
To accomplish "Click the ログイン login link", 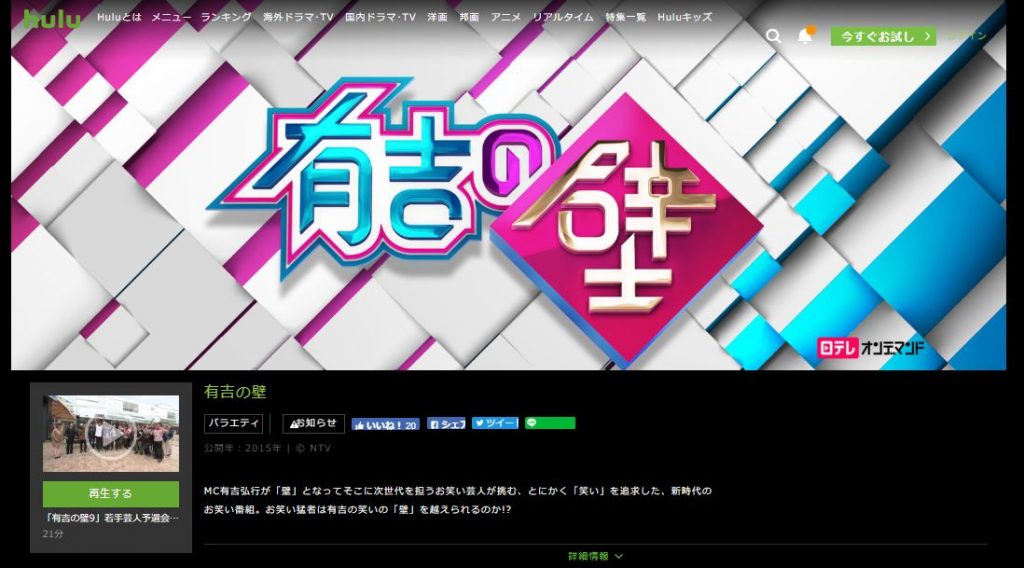I will click(967, 35).
